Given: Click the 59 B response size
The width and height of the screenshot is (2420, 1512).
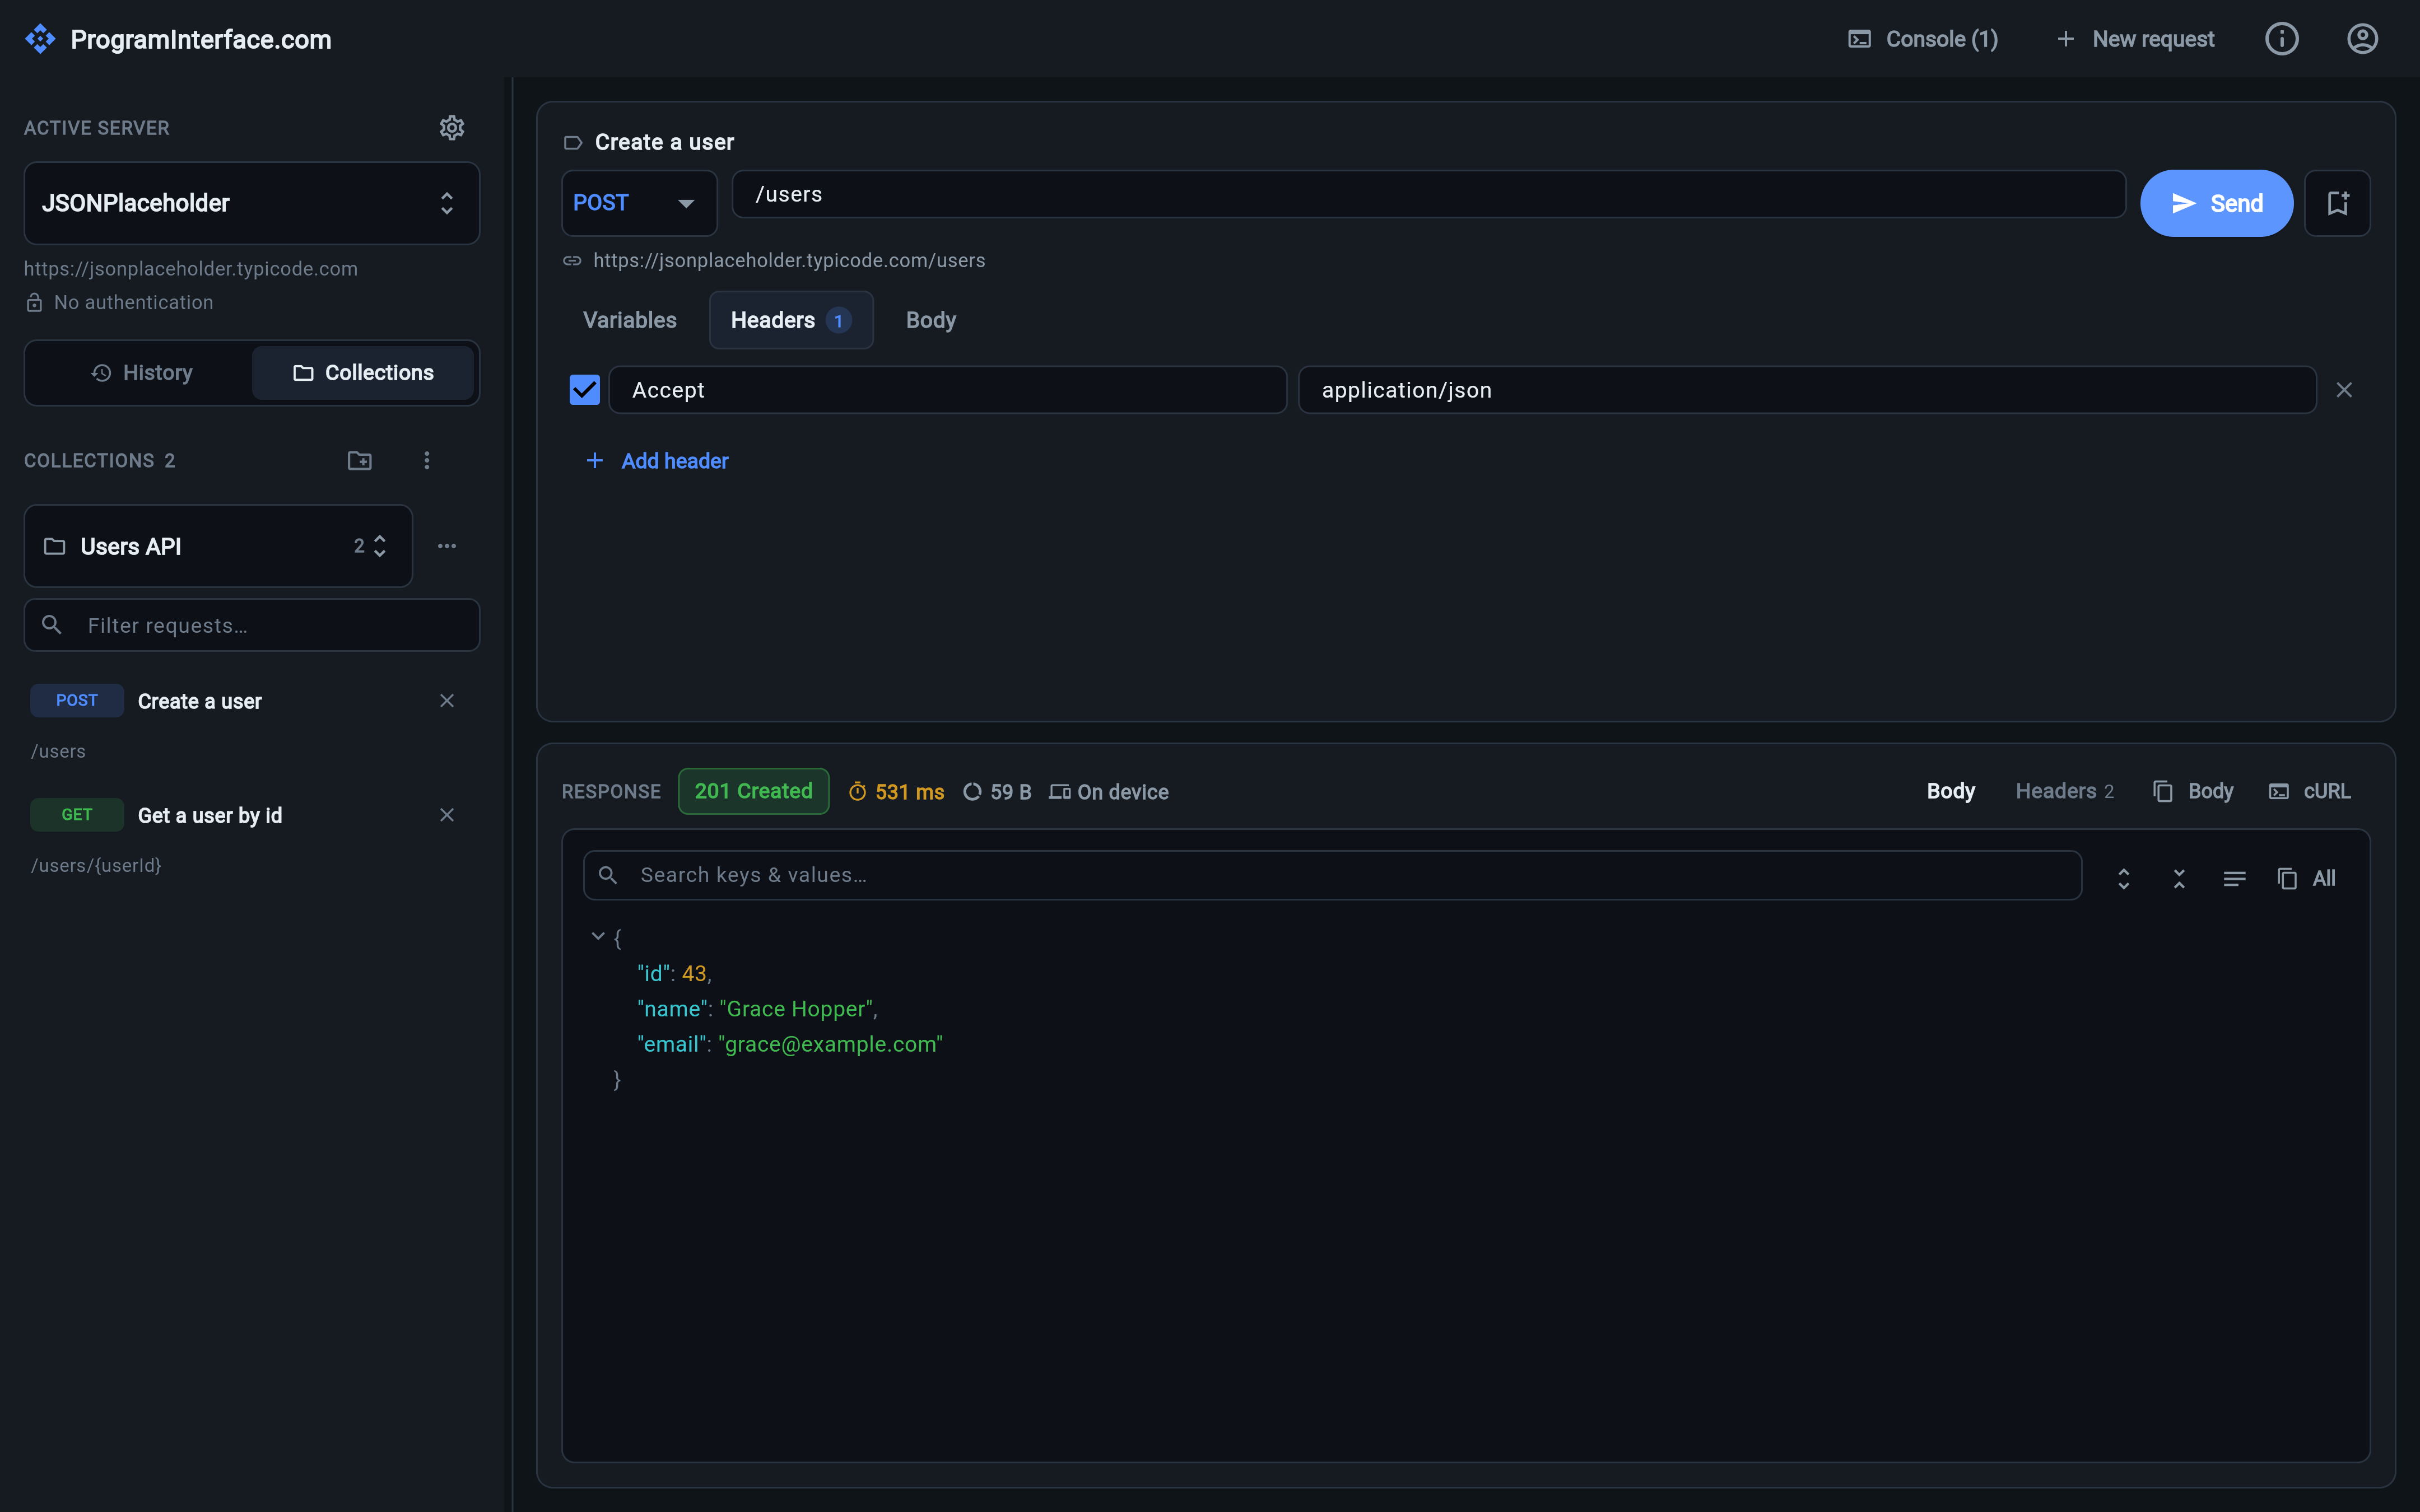Looking at the screenshot, I should [x=997, y=792].
